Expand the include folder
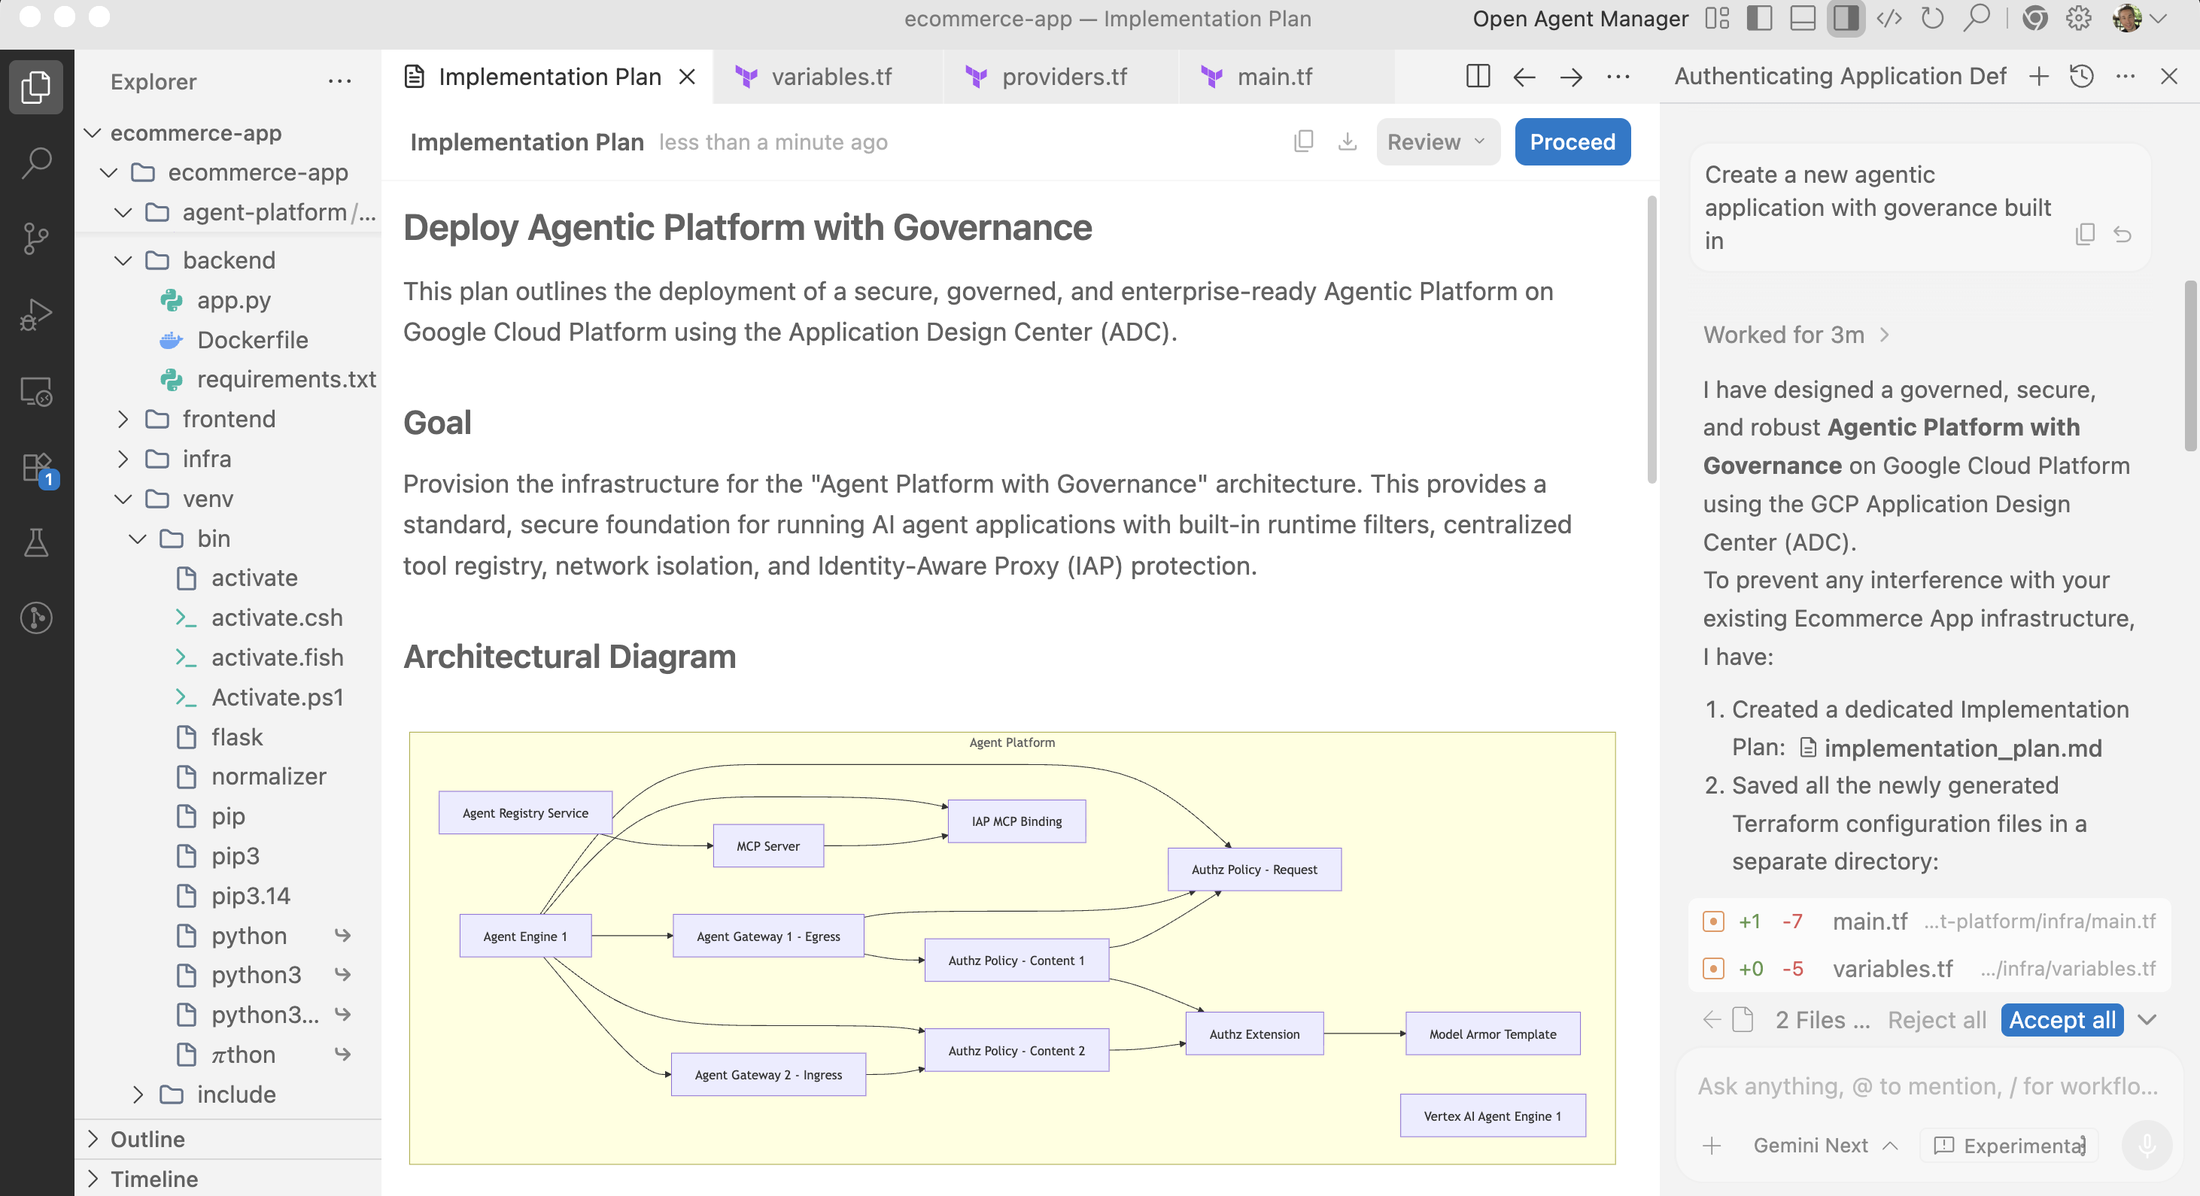Image resolution: width=2200 pixels, height=1196 pixels. click(138, 1095)
